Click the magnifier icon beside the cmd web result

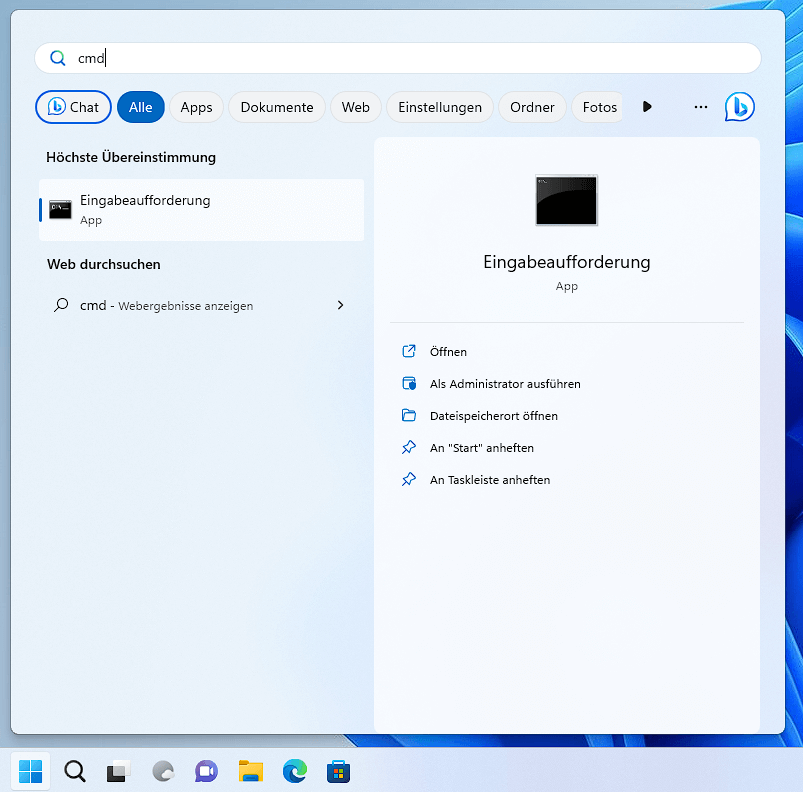pyautogui.click(x=61, y=305)
